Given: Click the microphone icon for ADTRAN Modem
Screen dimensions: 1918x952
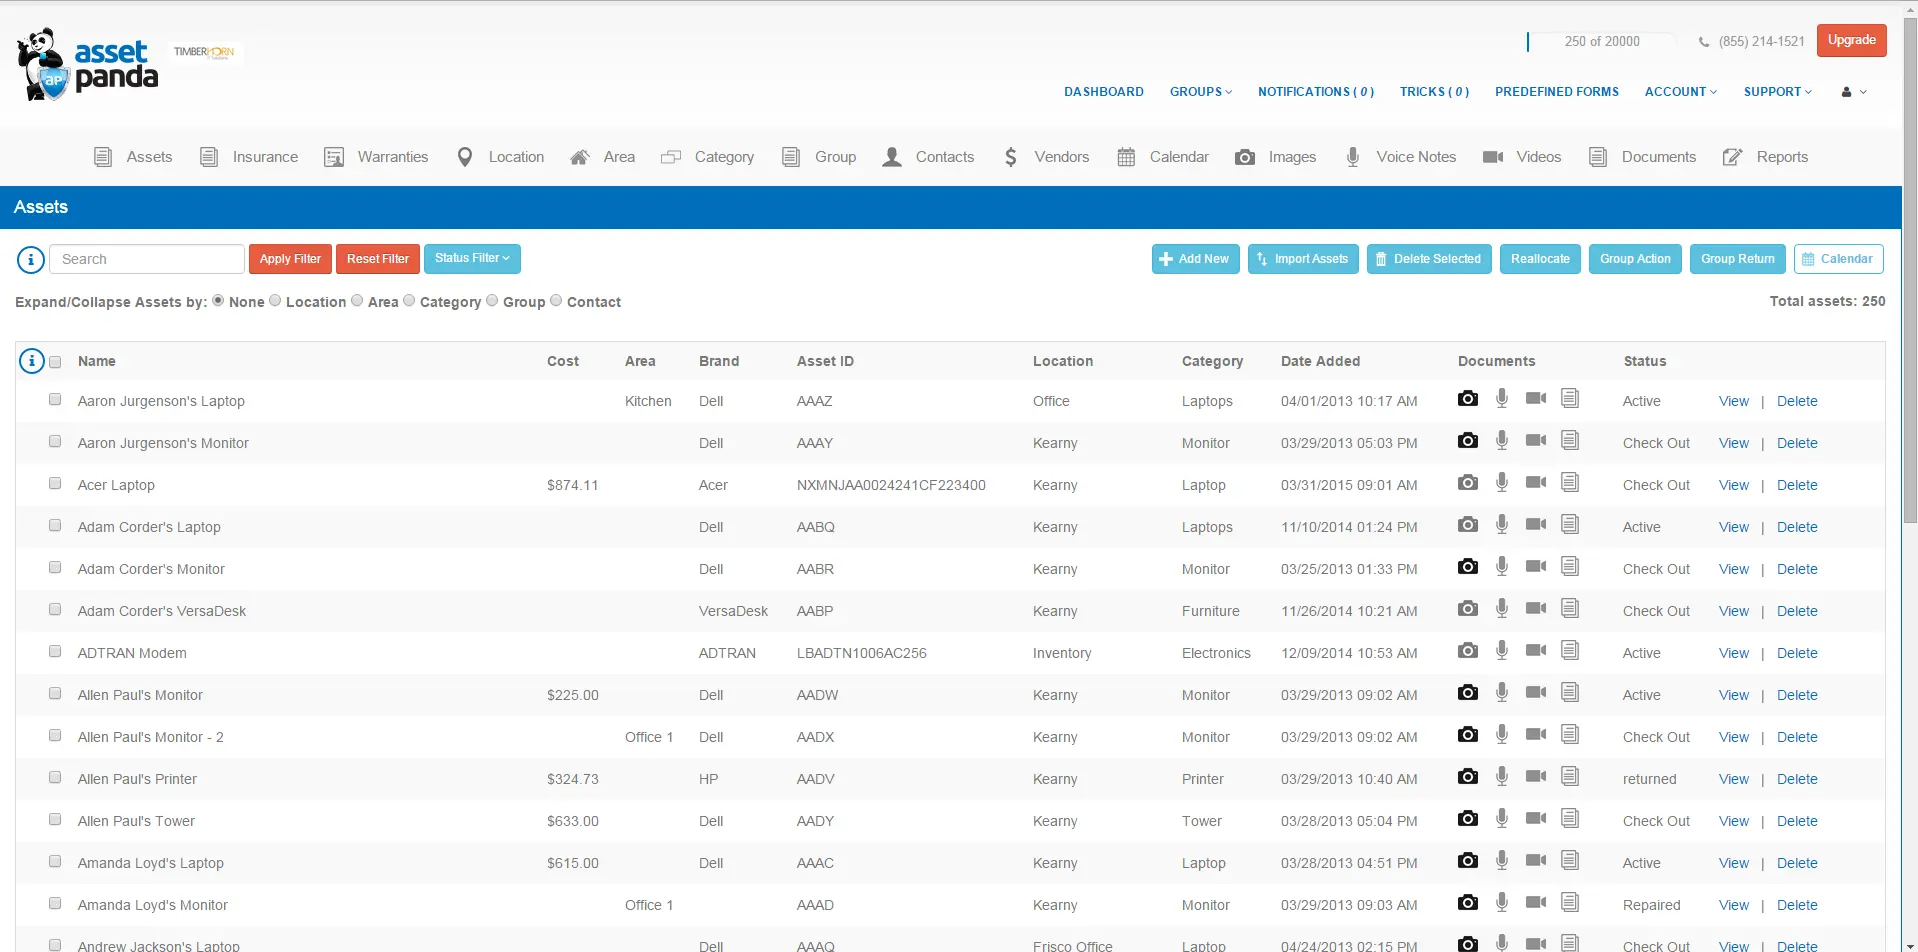Looking at the screenshot, I should point(1501,649).
